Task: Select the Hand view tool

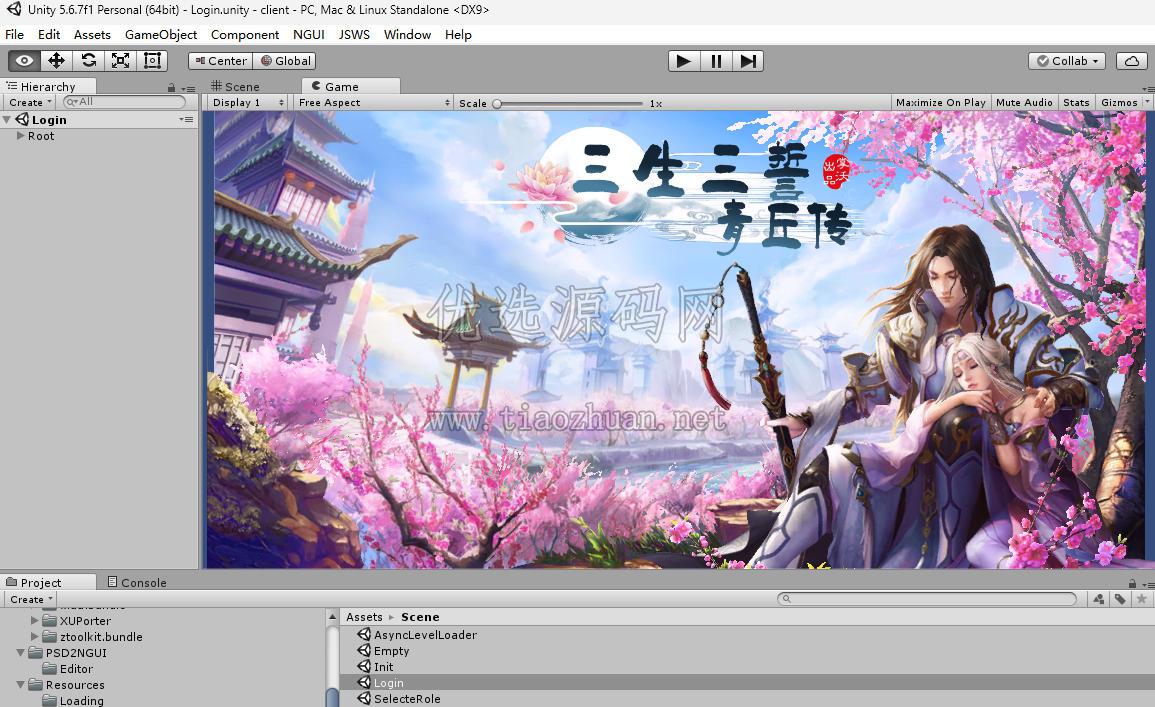Action: 24,60
